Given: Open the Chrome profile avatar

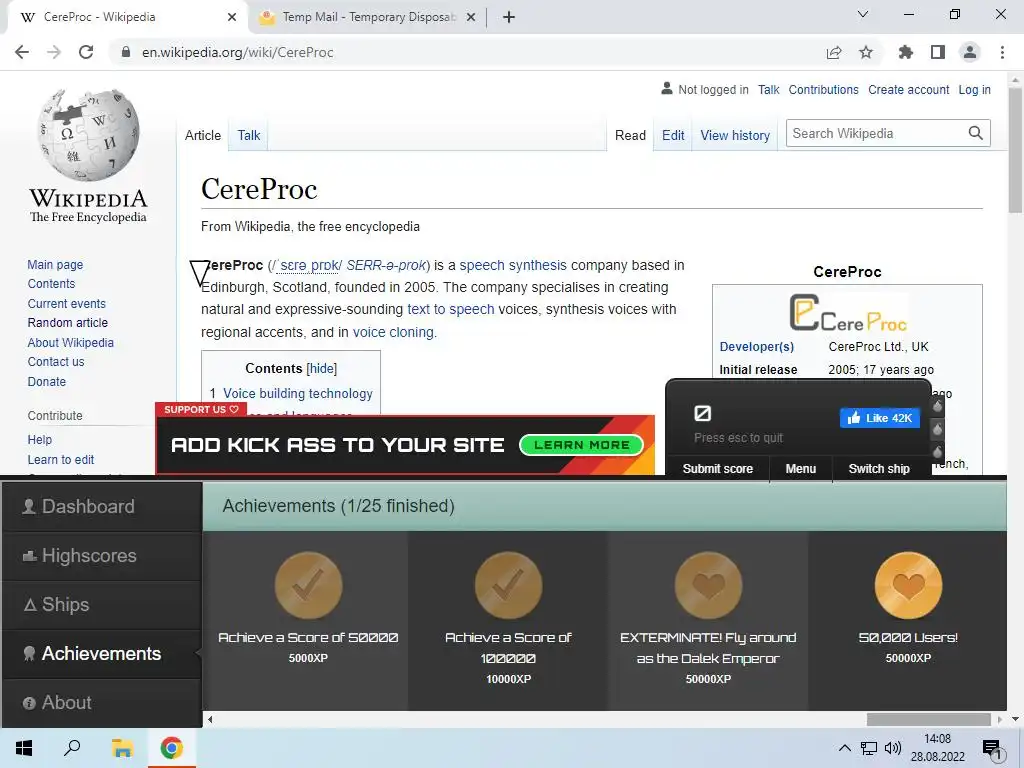Looking at the screenshot, I should [x=970, y=52].
